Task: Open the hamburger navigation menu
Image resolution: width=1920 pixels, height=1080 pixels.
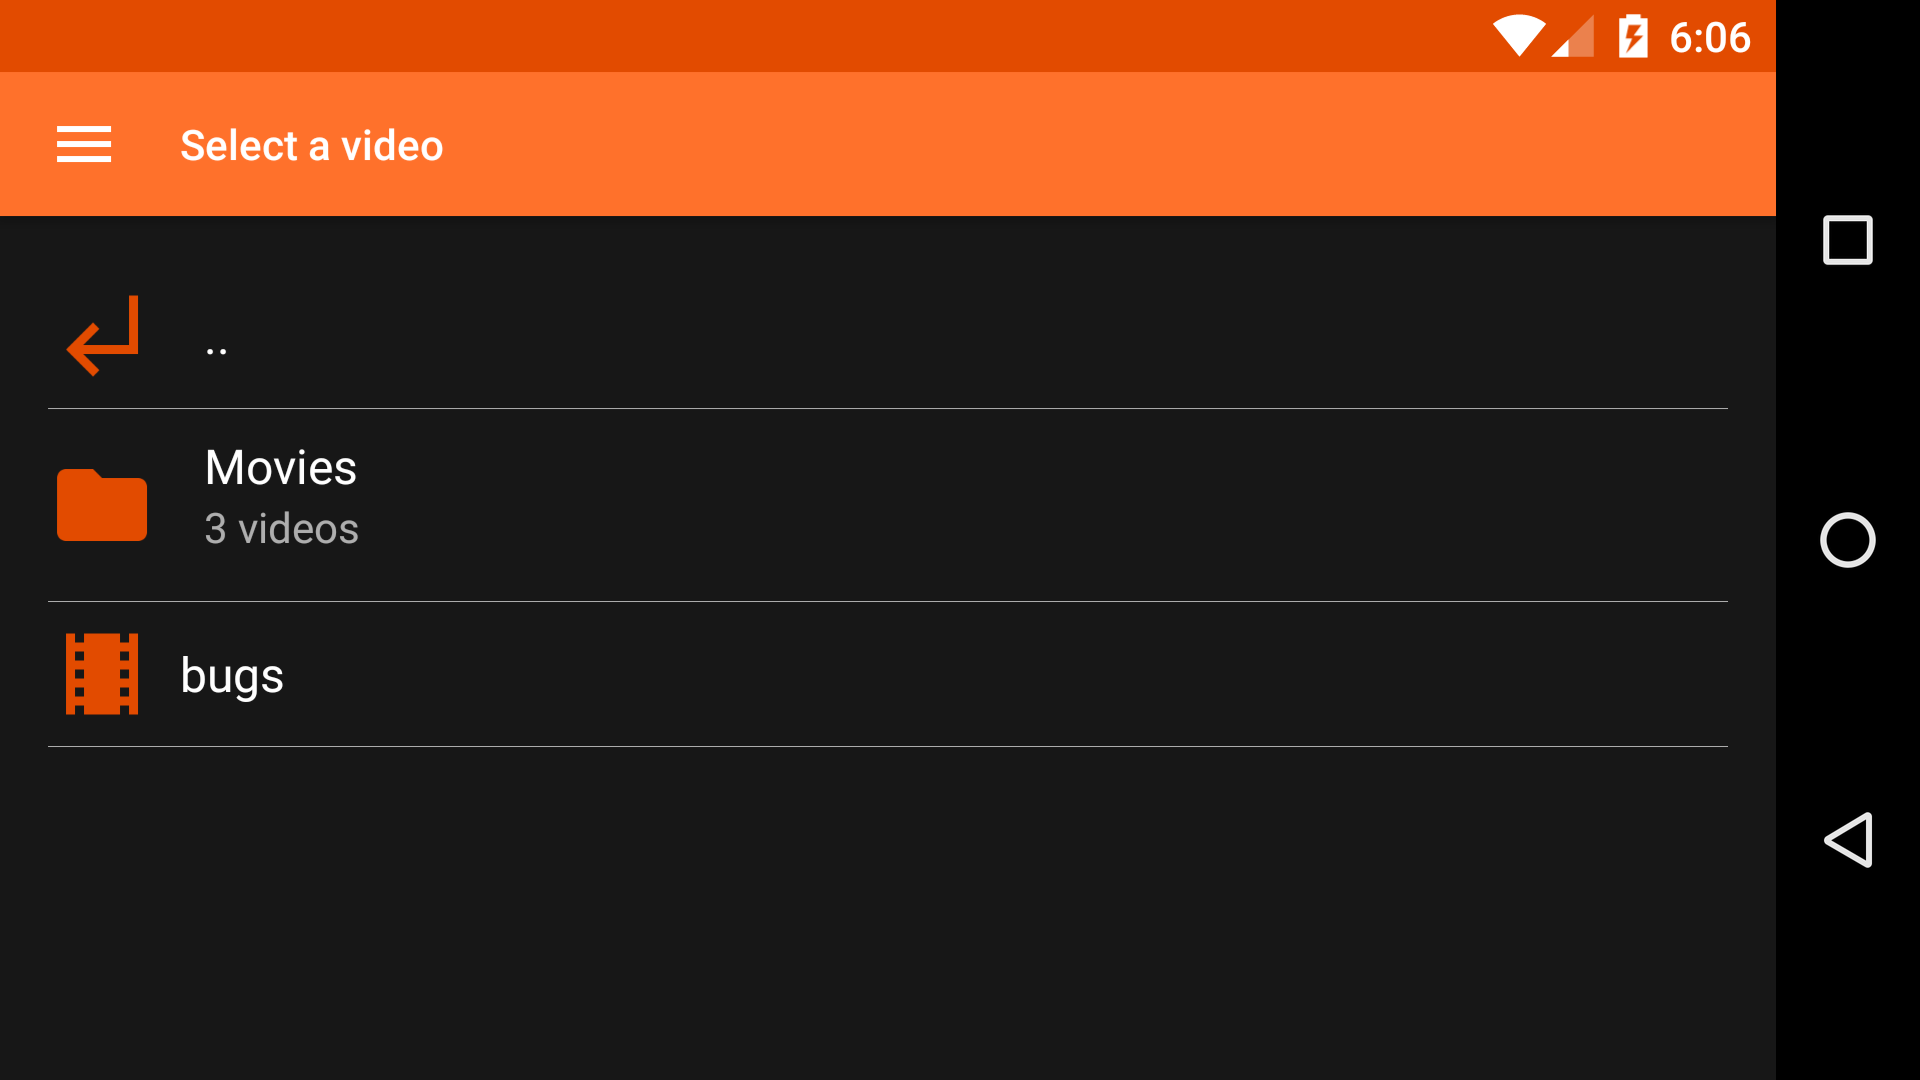Action: click(x=84, y=144)
